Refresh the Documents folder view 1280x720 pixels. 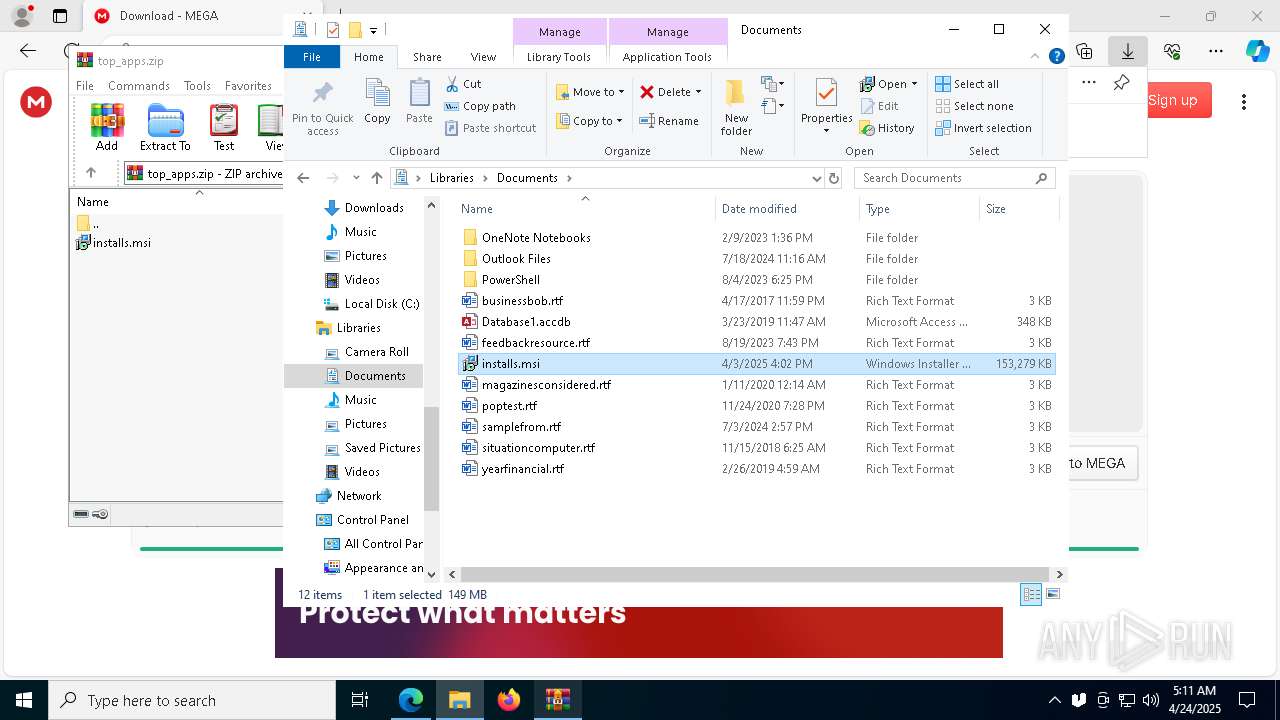click(834, 178)
